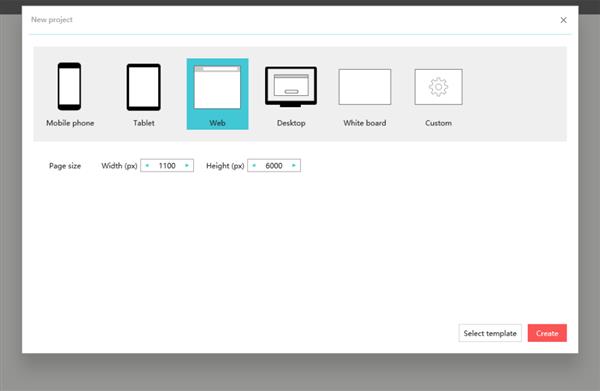Increase width using right arrow
600x391 pixels.
(187, 166)
